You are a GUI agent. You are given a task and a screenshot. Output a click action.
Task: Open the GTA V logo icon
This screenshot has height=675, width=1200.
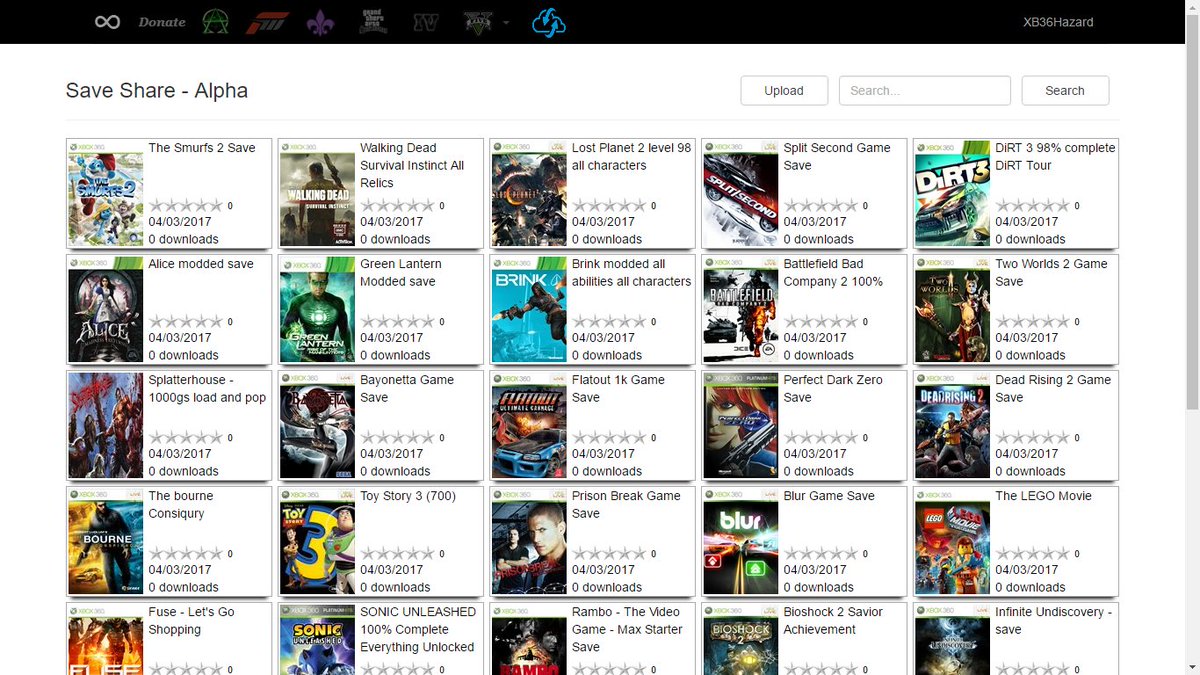tap(478, 22)
